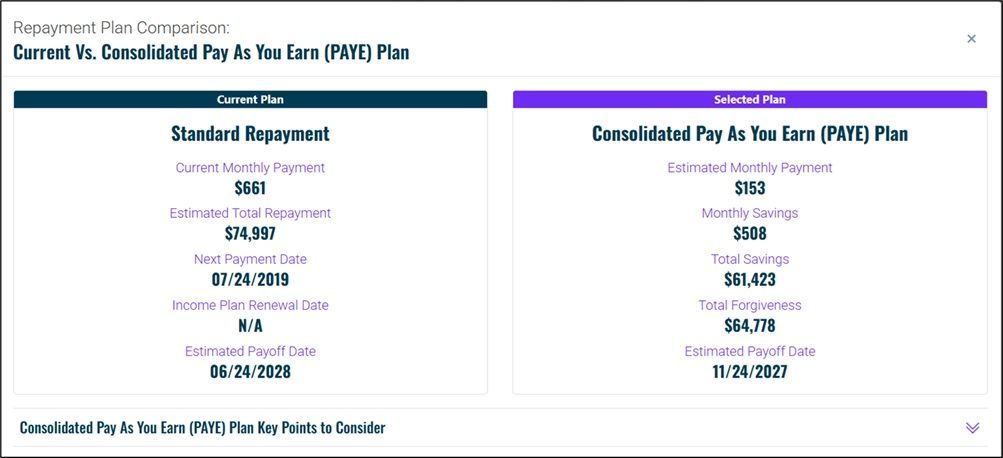This screenshot has height=458, width=1003.
Task: Expand Key Points to Consider chevron
Action: (x=972, y=428)
